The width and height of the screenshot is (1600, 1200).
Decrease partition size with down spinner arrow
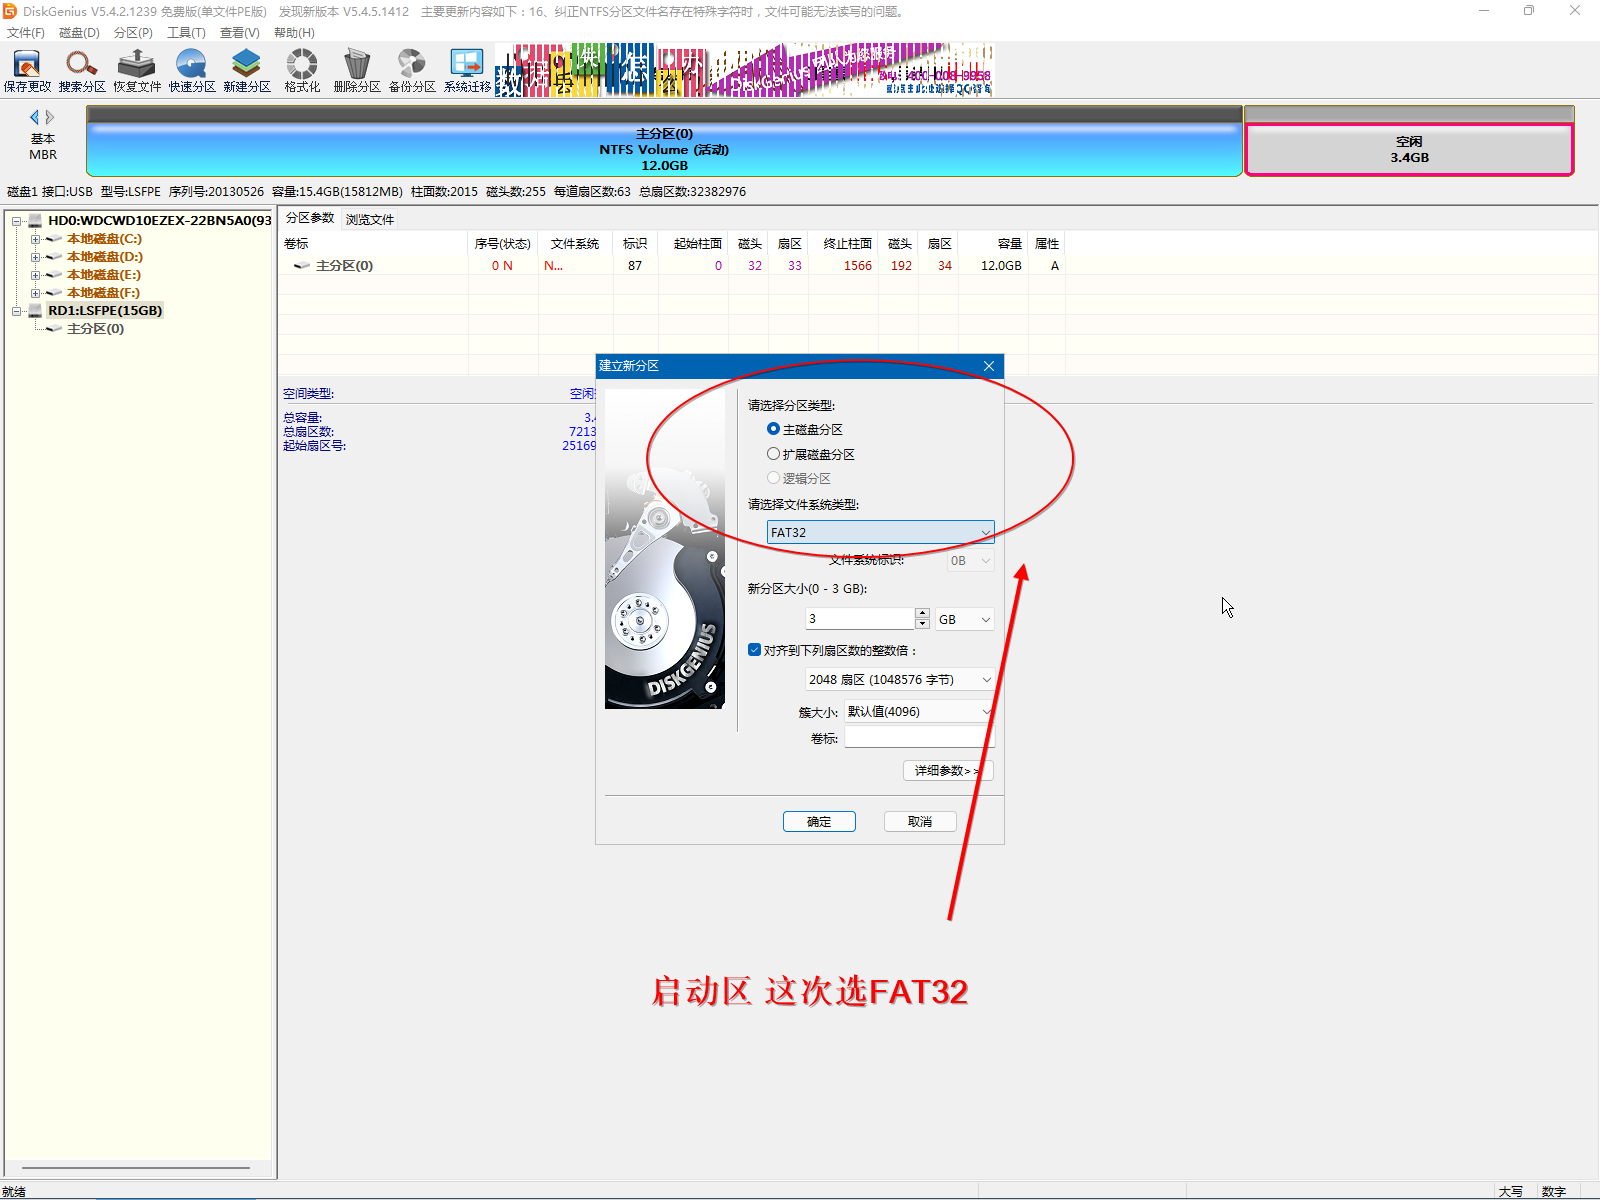coord(922,624)
